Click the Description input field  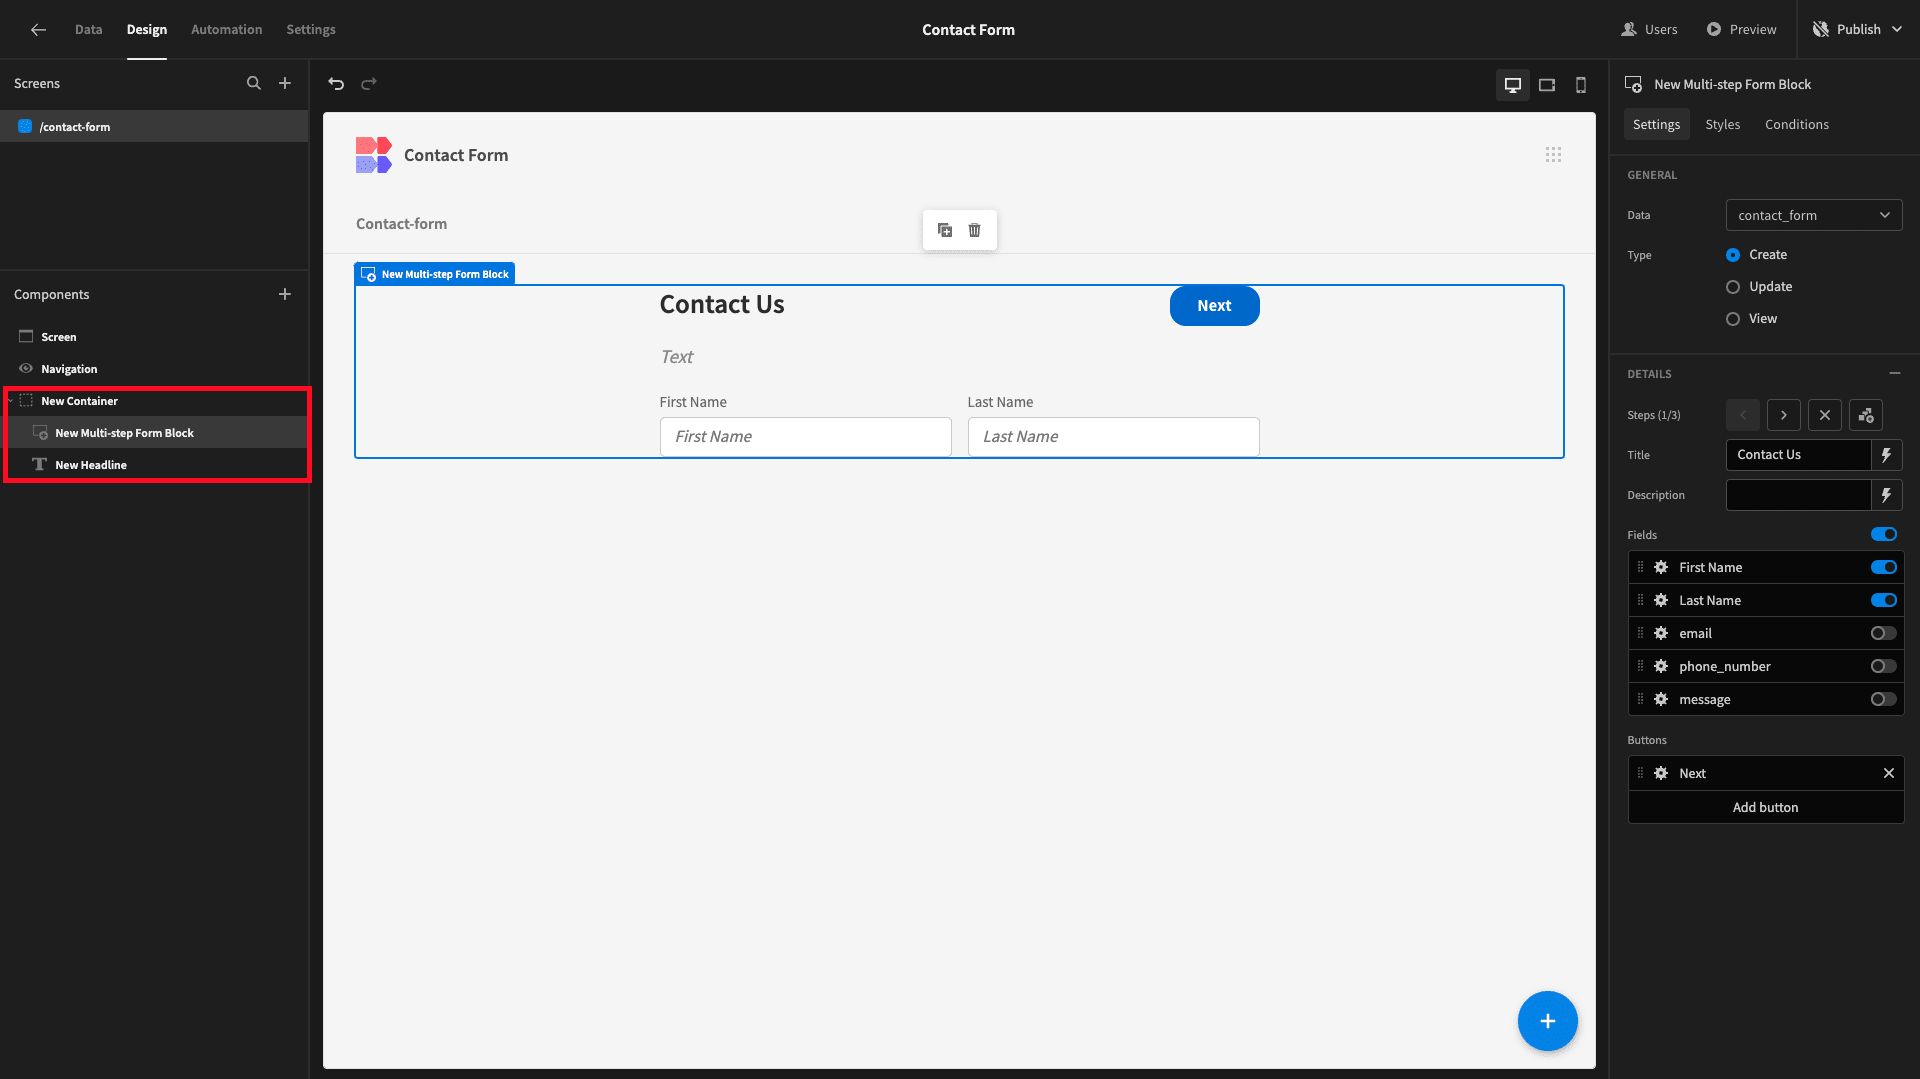[1798, 495]
